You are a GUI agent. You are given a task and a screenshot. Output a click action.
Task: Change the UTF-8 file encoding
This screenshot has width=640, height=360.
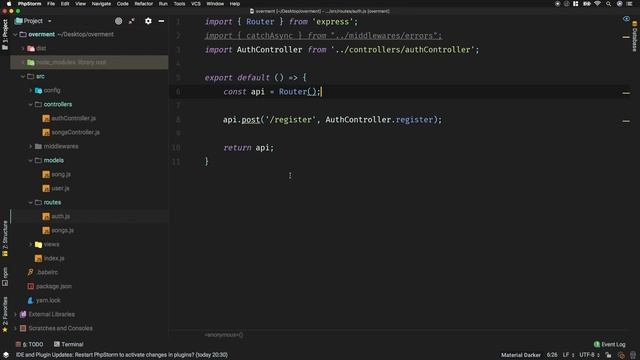click(589, 355)
